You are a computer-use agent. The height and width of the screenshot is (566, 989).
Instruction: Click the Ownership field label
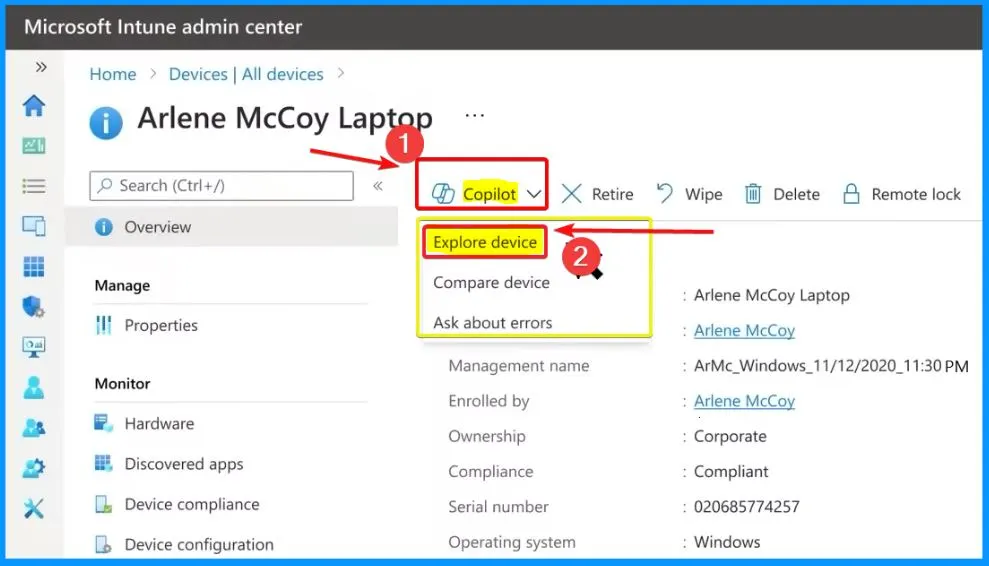[486, 437]
